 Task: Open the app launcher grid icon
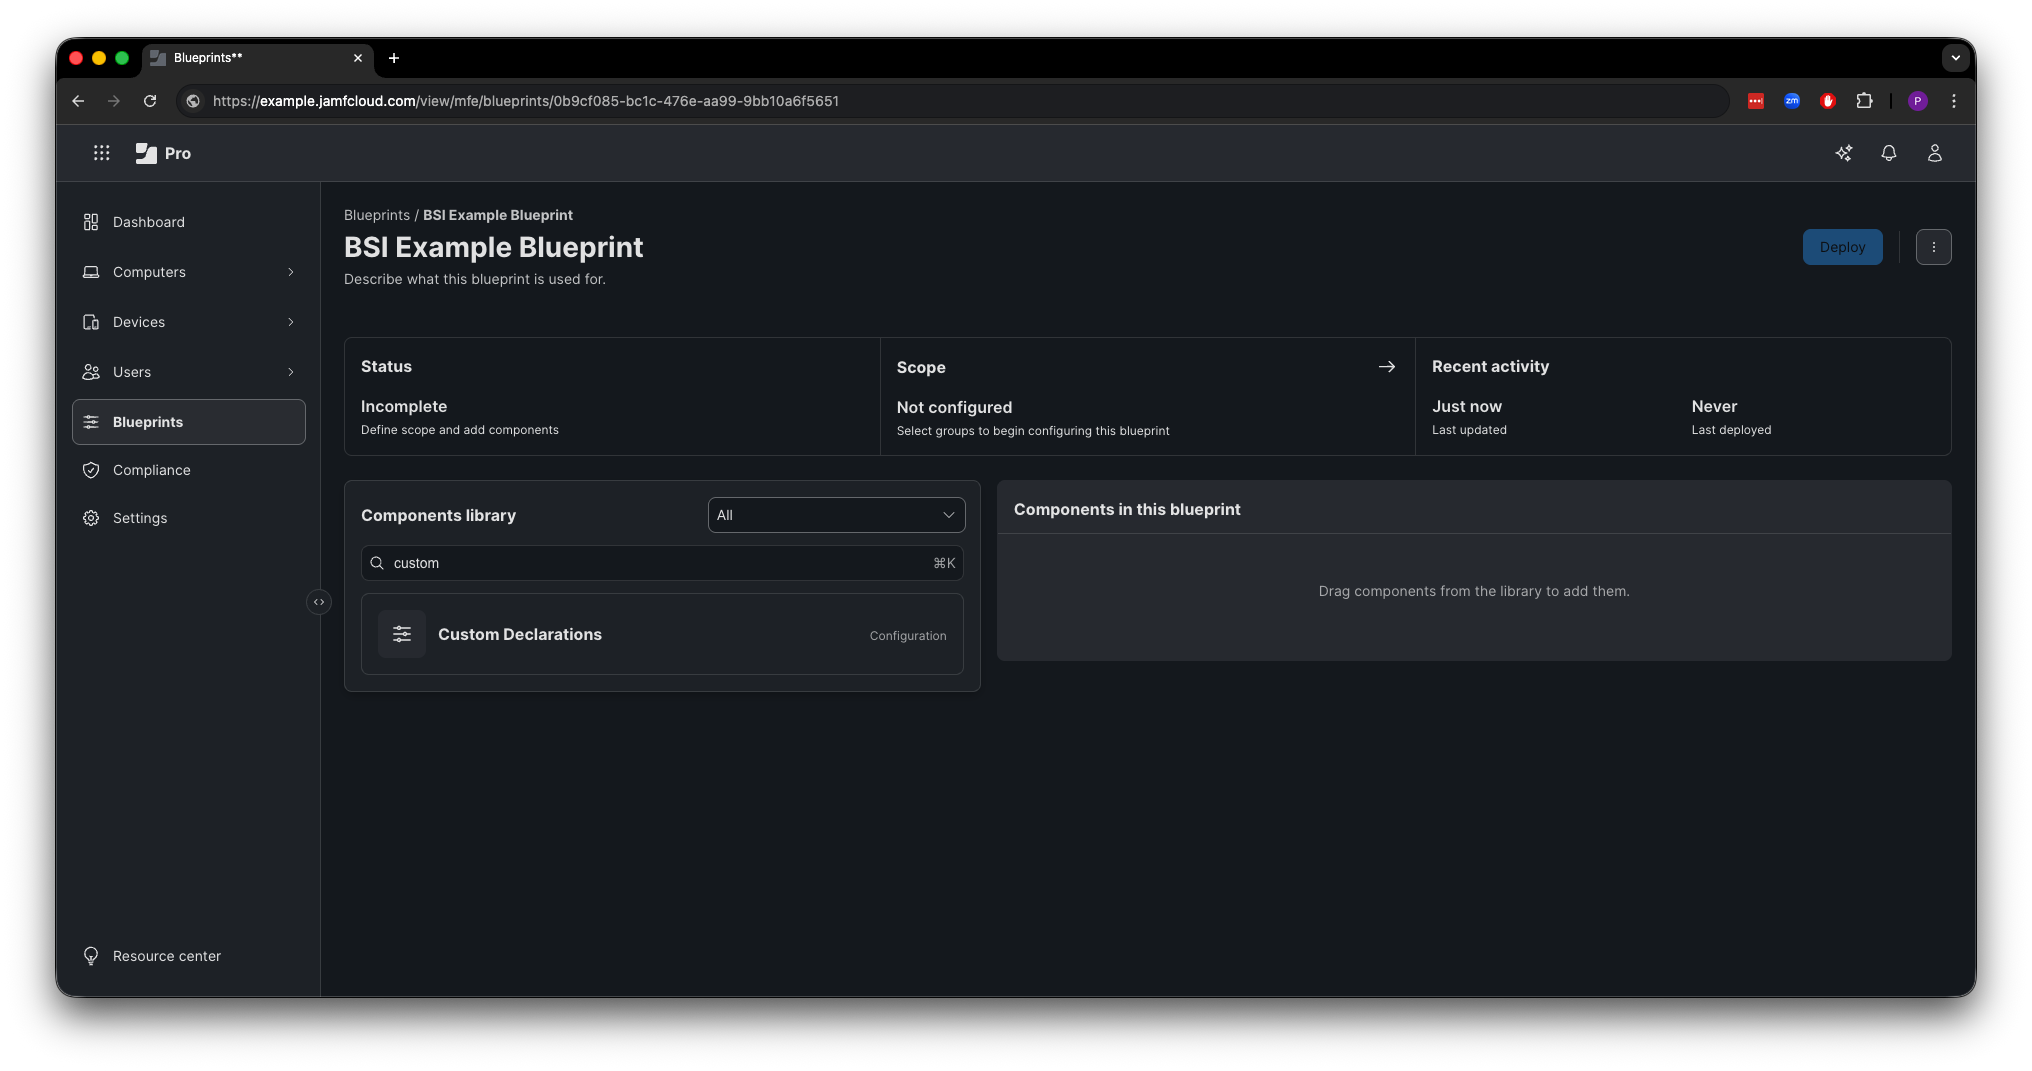[x=101, y=152]
